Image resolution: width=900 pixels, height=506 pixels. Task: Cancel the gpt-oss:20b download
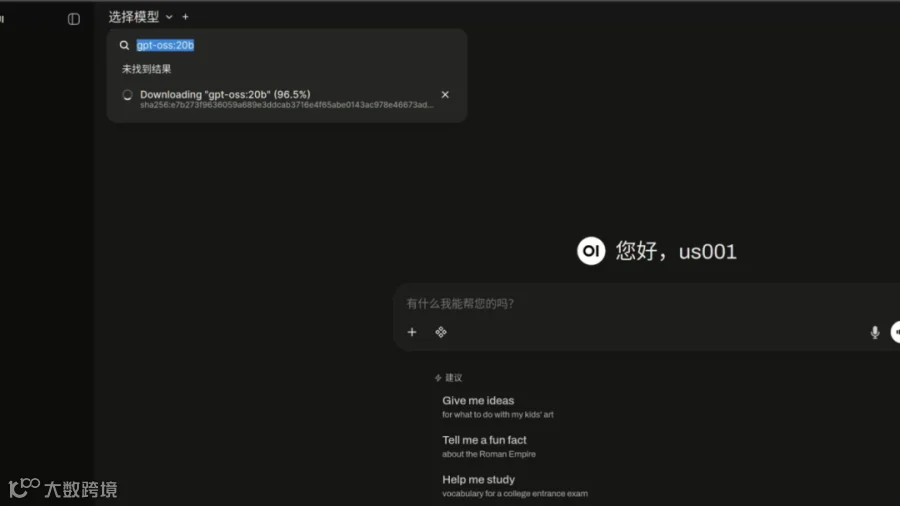tap(445, 95)
